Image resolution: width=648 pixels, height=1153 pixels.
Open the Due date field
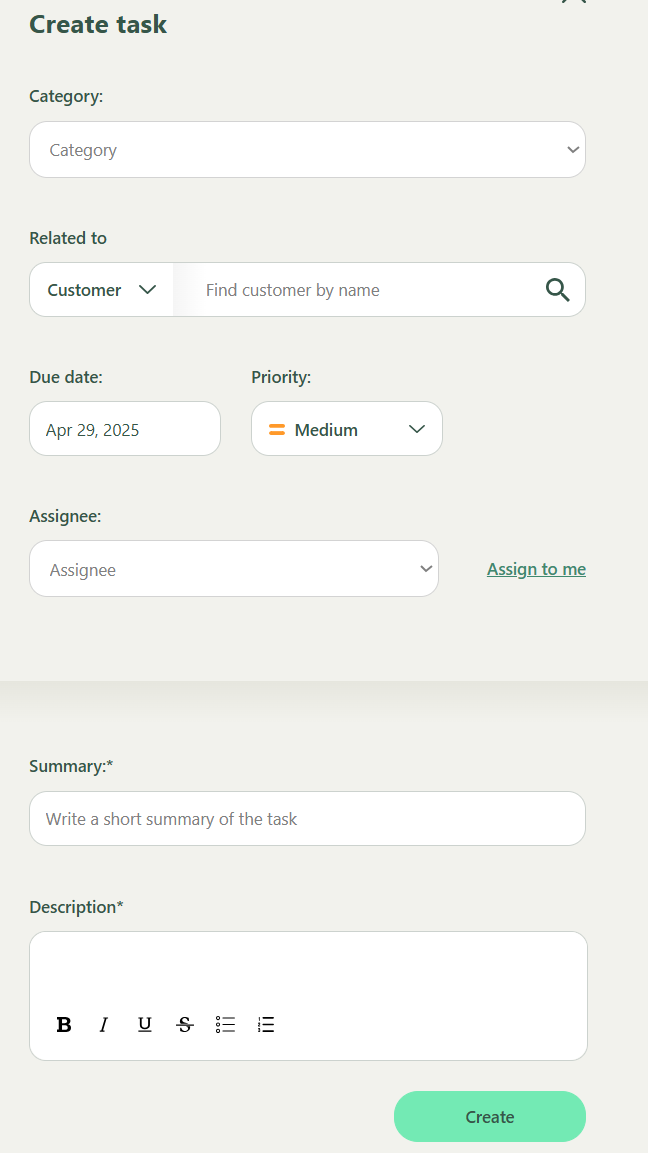coord(125,430)
